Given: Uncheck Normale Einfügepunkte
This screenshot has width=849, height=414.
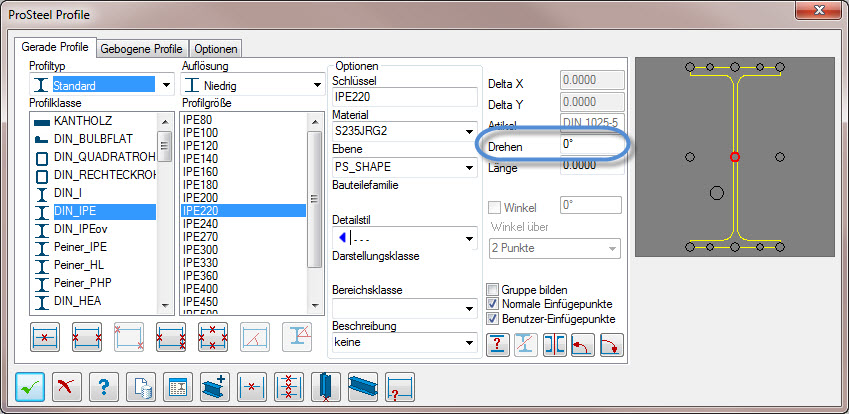Looking at the screenshot, I should [x=493, y=304].
